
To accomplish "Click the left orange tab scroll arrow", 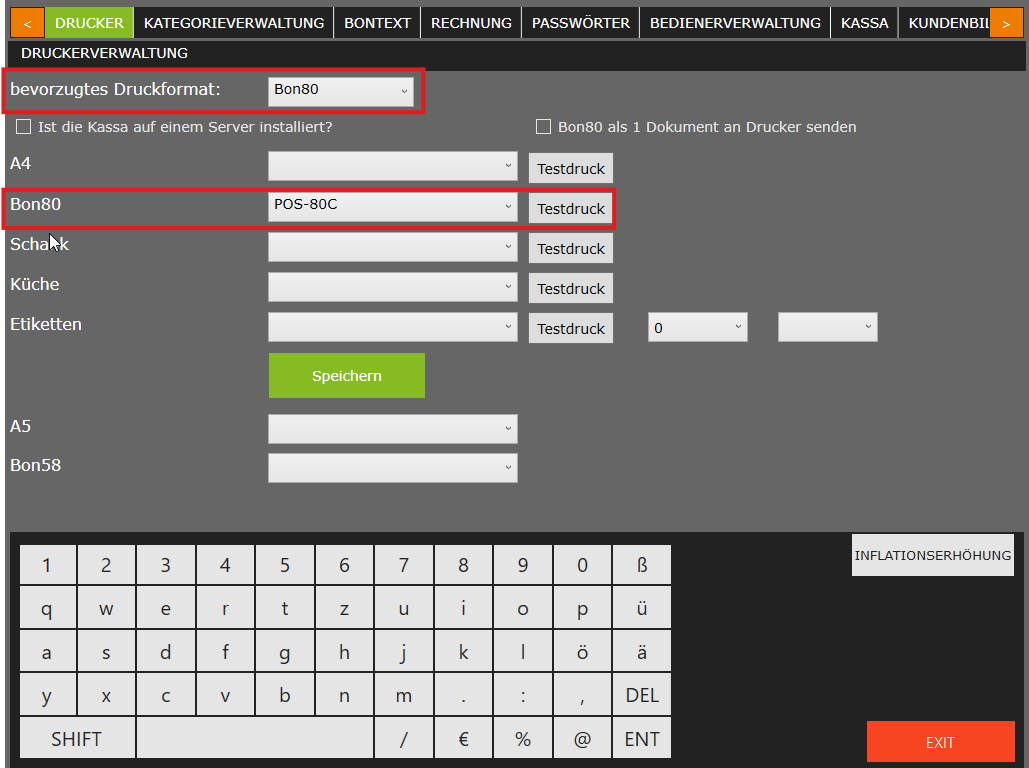I will pos(27,22).
